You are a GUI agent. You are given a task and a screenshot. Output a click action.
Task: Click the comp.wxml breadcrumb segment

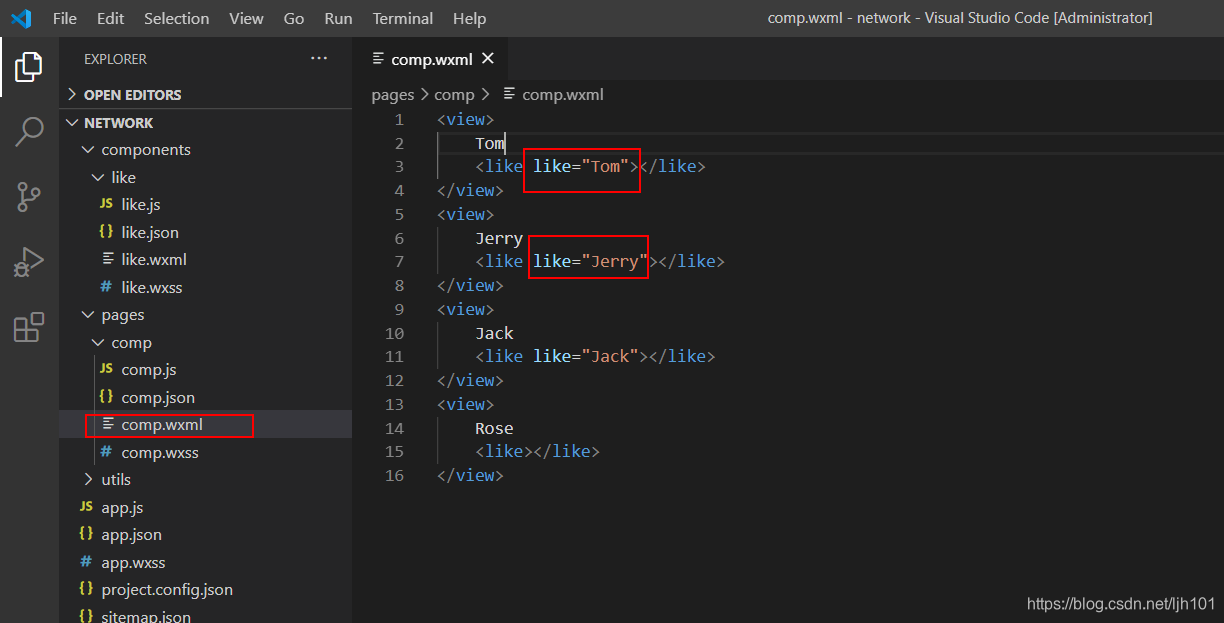[563, 94]
